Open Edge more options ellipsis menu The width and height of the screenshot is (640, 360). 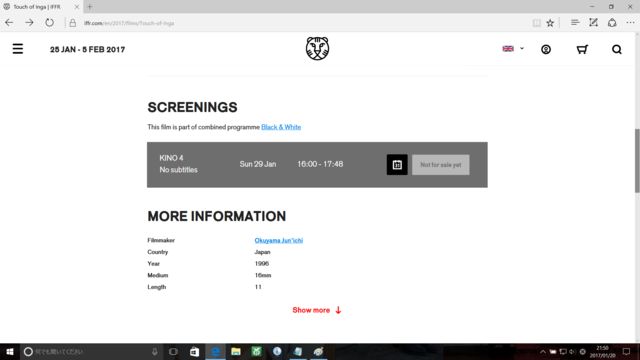point(630,23)
